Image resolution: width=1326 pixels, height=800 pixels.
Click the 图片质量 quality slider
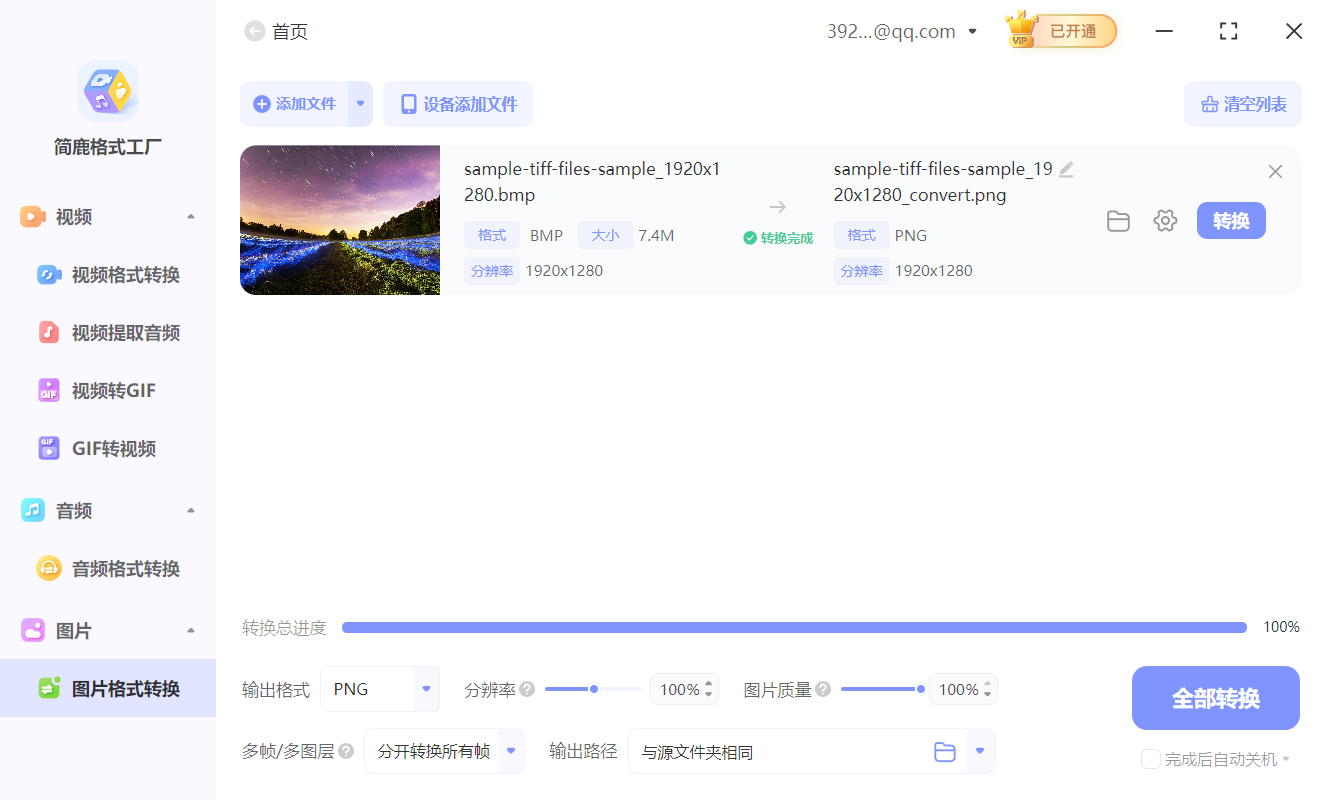882,688
